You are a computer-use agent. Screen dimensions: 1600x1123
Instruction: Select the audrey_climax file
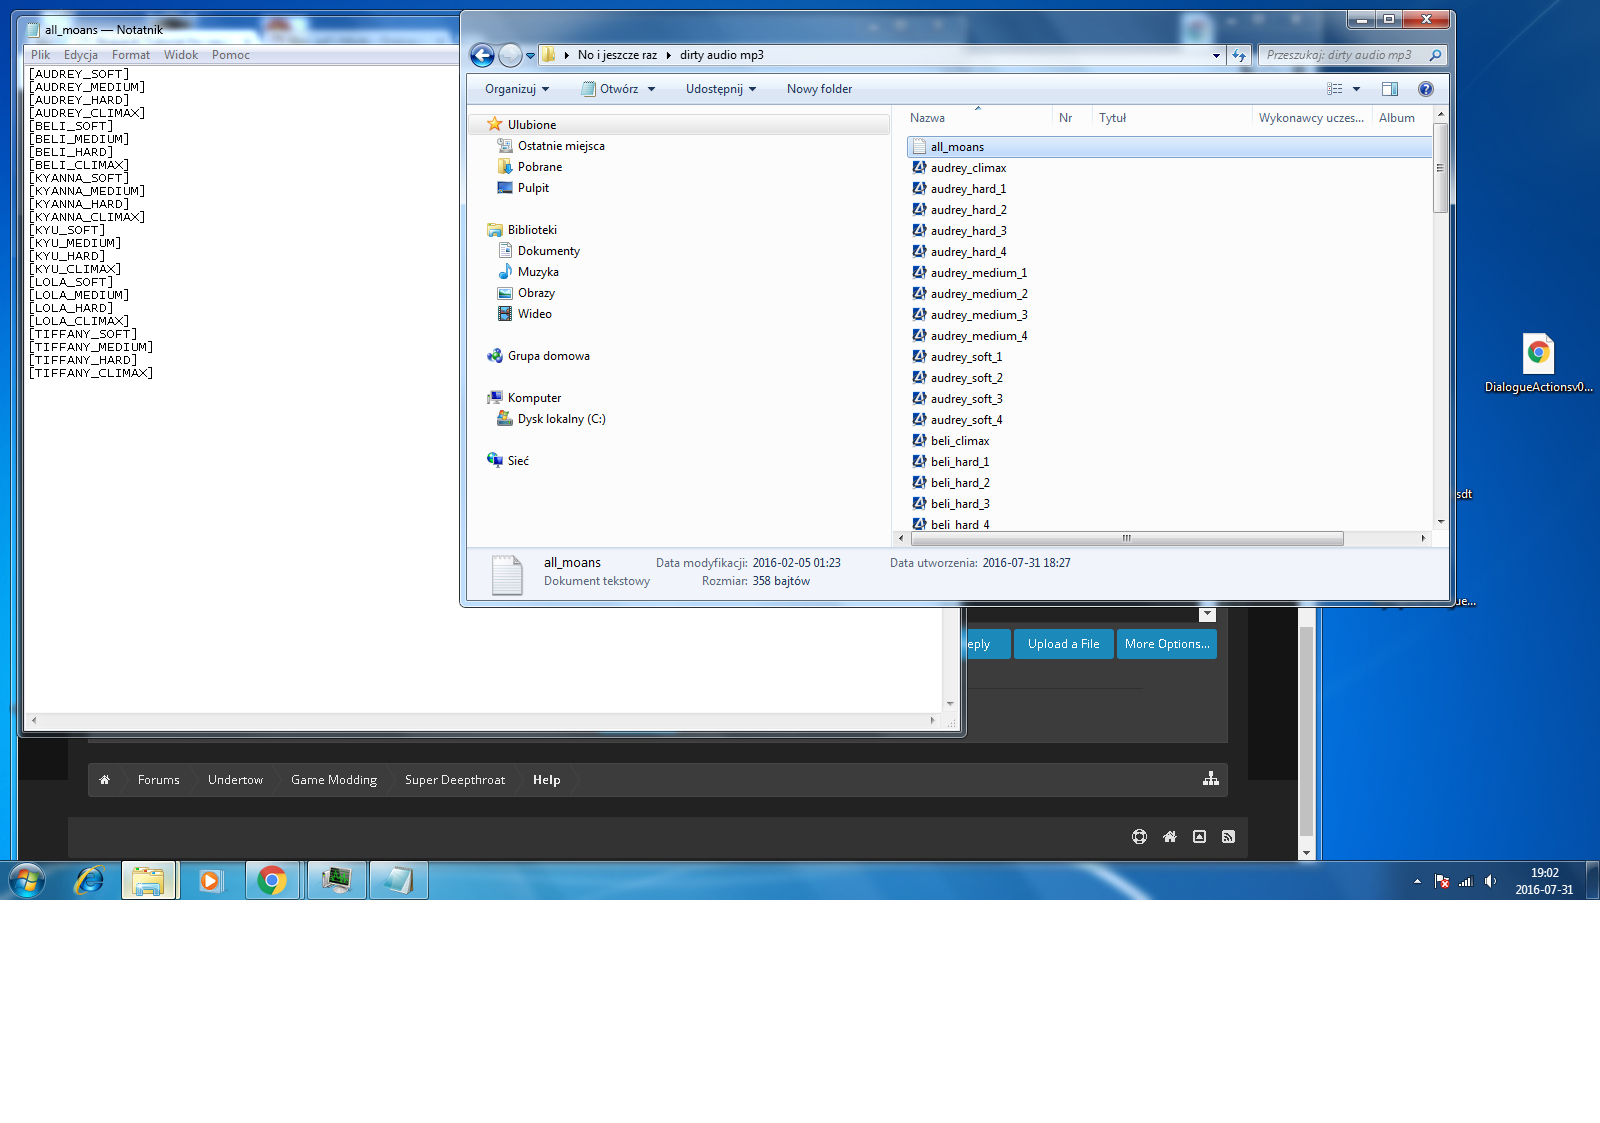967,168
